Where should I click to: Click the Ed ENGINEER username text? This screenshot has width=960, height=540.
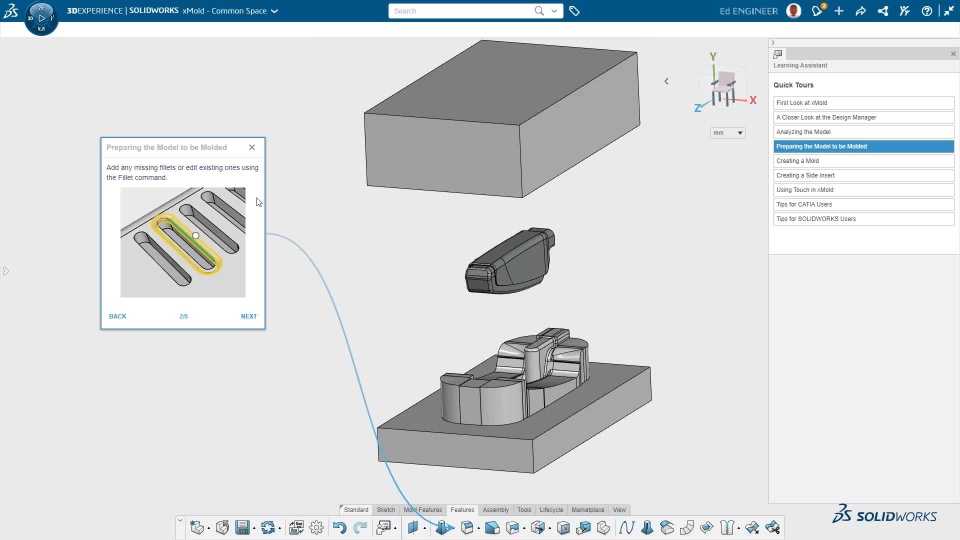point(748,11)
